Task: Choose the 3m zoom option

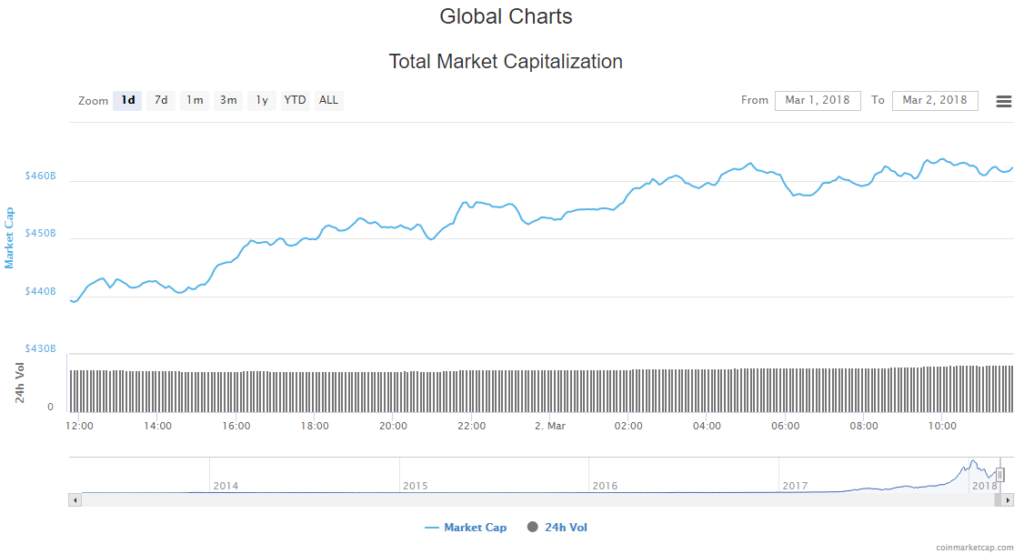Action: (x=228, y=100)
